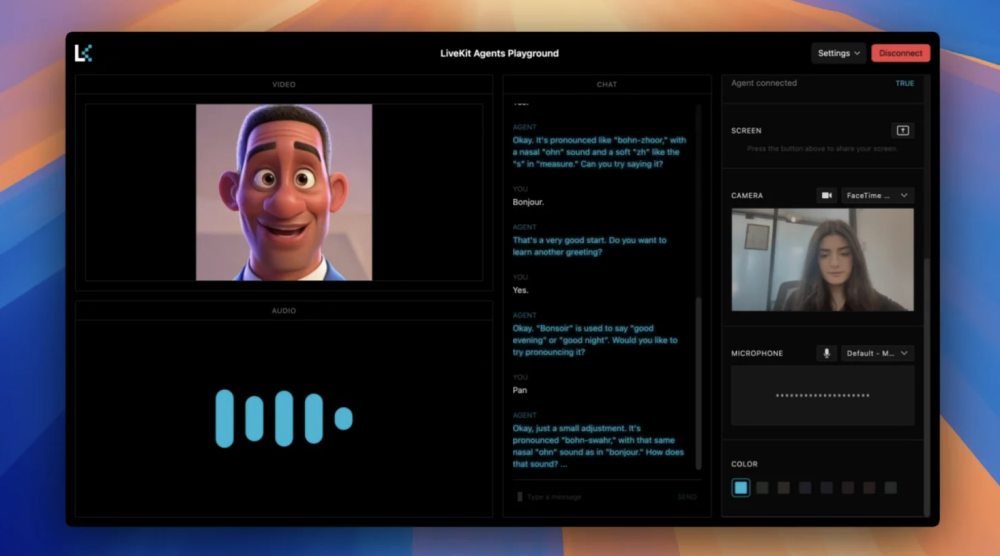
Task: Click the audio visualizer bars
Action: click(x=284, y=418)
